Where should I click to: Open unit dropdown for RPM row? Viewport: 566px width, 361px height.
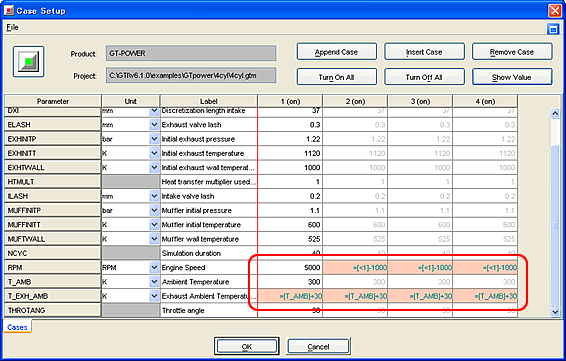click(x=154, y=268)
